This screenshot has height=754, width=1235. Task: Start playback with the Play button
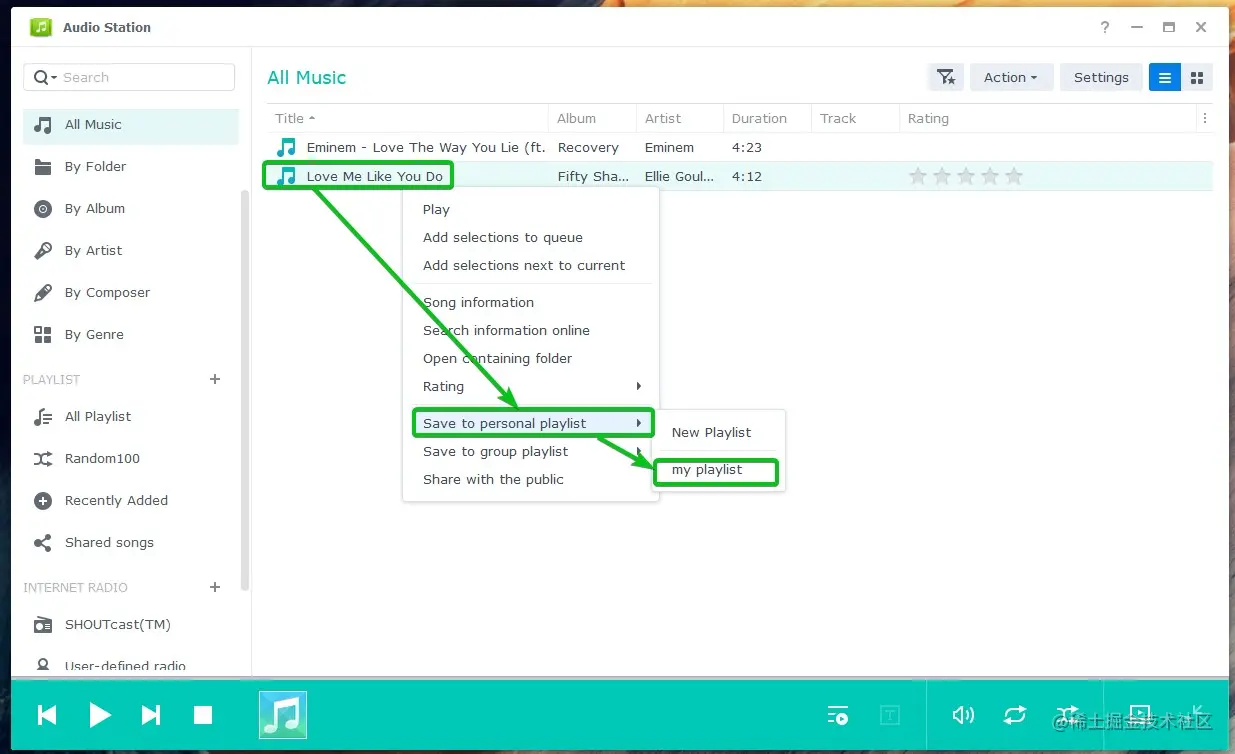click(x=100, y=715)
